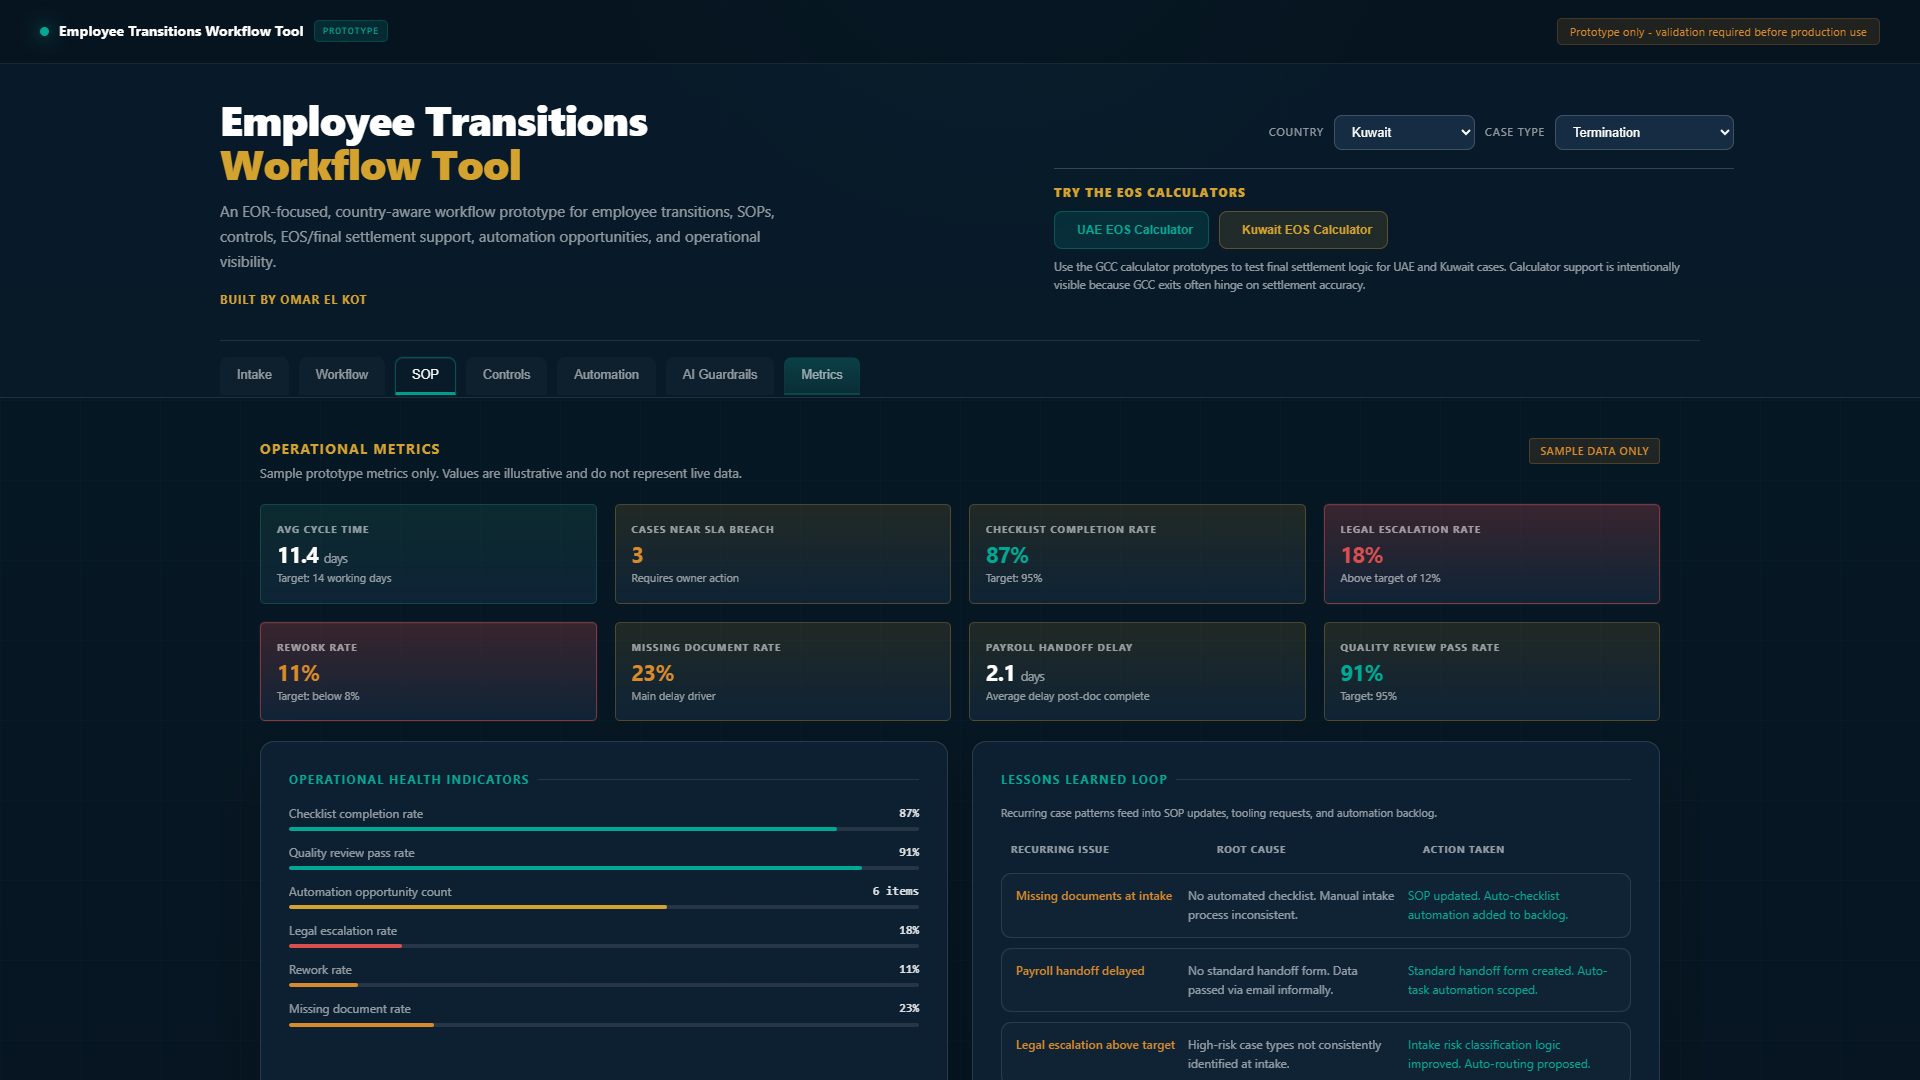Click the Quality Review Pass Rate card
Viewport: 1920px width, 1080px height.
coord(1492,672)
